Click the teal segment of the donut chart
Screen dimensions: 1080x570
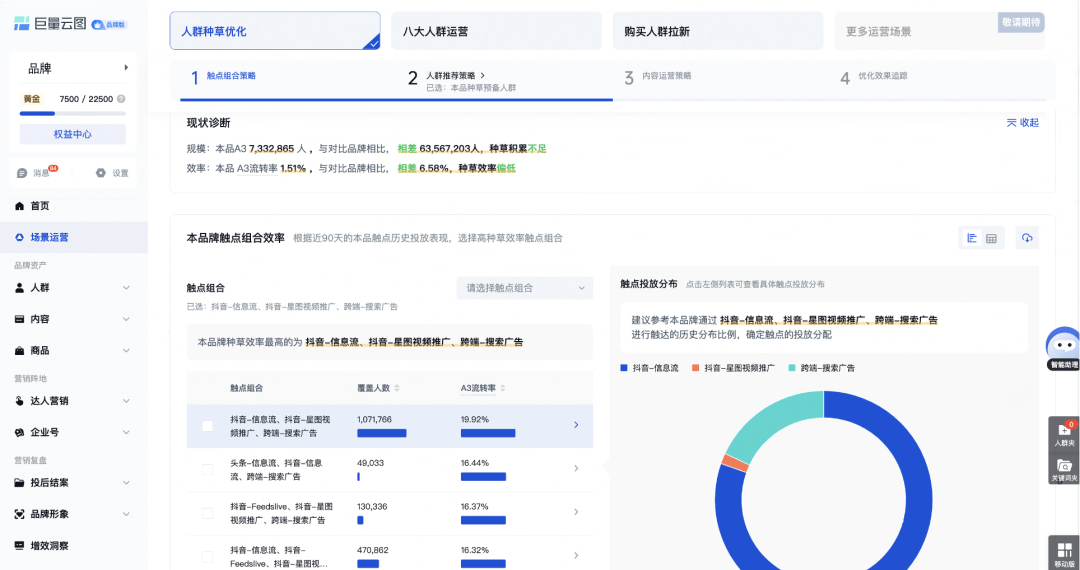pyautogui.click(x=767, y=421)
